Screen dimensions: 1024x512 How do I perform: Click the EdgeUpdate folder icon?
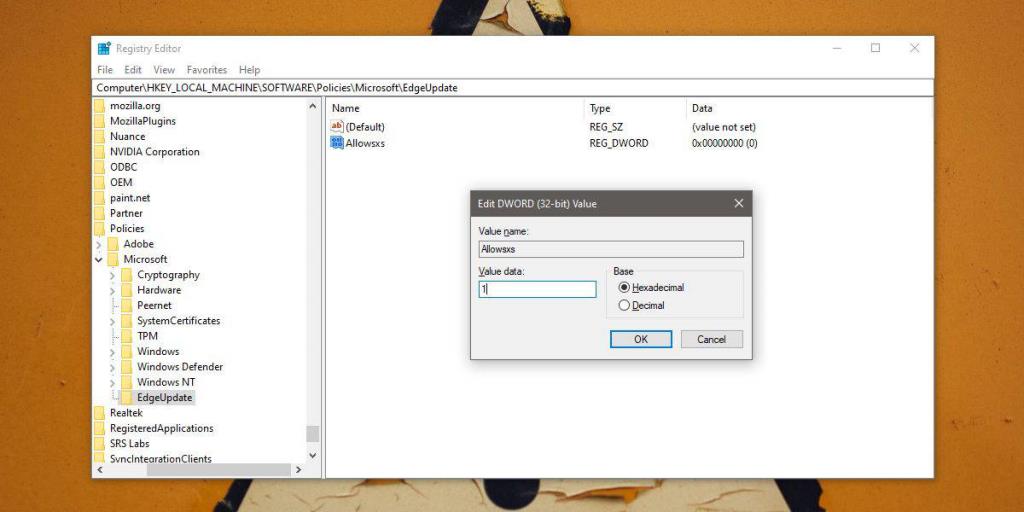pyautogui.click(x=127, y=397)
